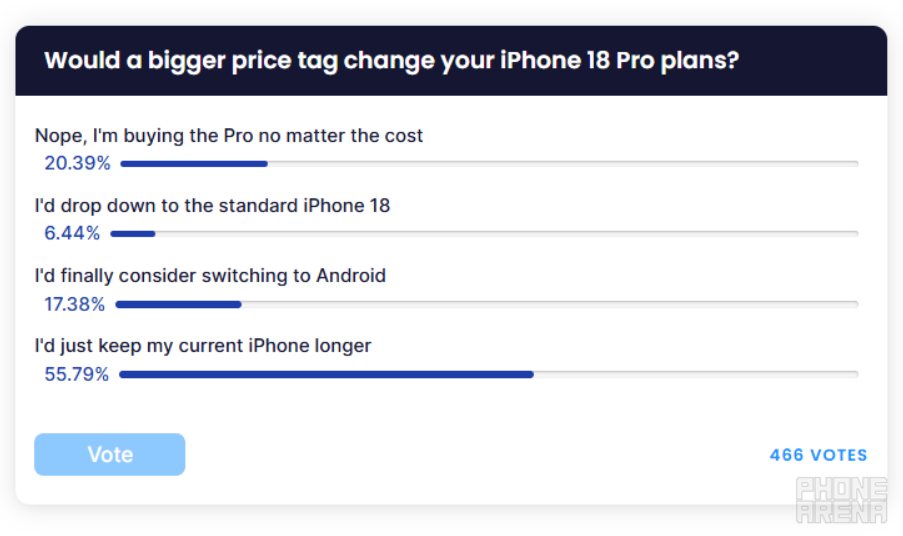
Task: Click the unfilled track of Pro bar
Action: pos(563,164)
